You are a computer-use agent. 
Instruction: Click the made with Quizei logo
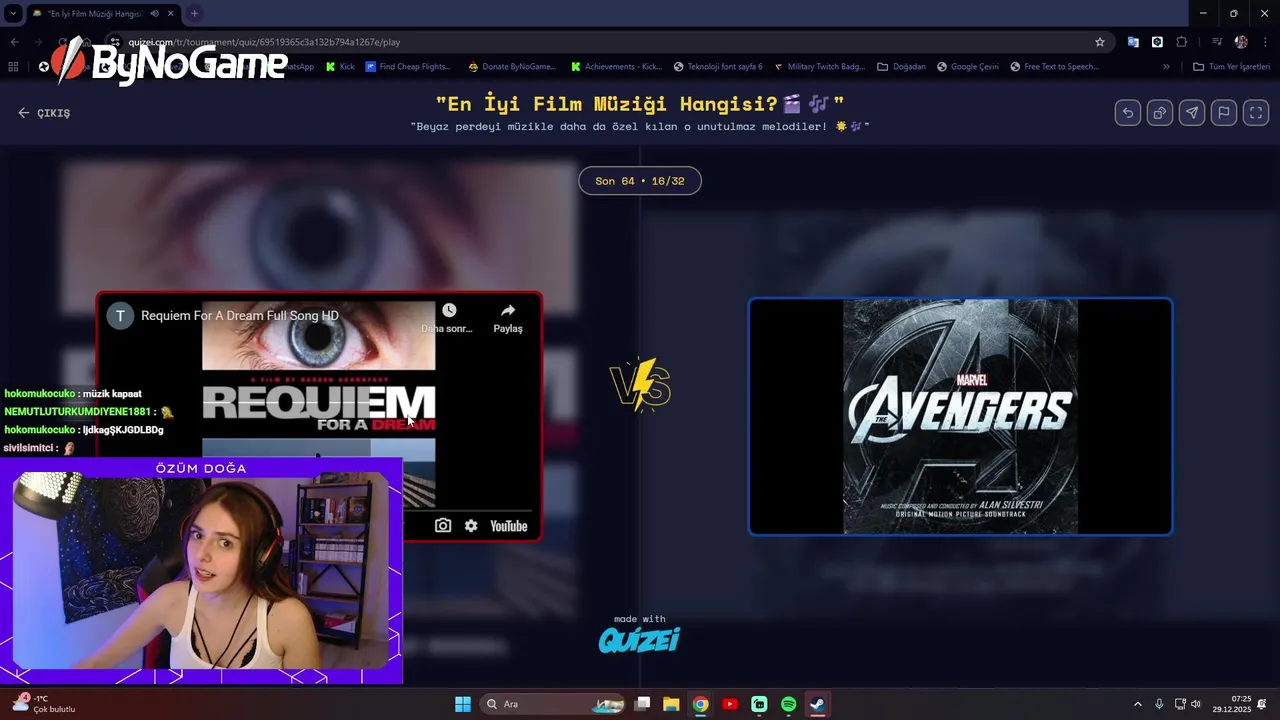[639, 634]
